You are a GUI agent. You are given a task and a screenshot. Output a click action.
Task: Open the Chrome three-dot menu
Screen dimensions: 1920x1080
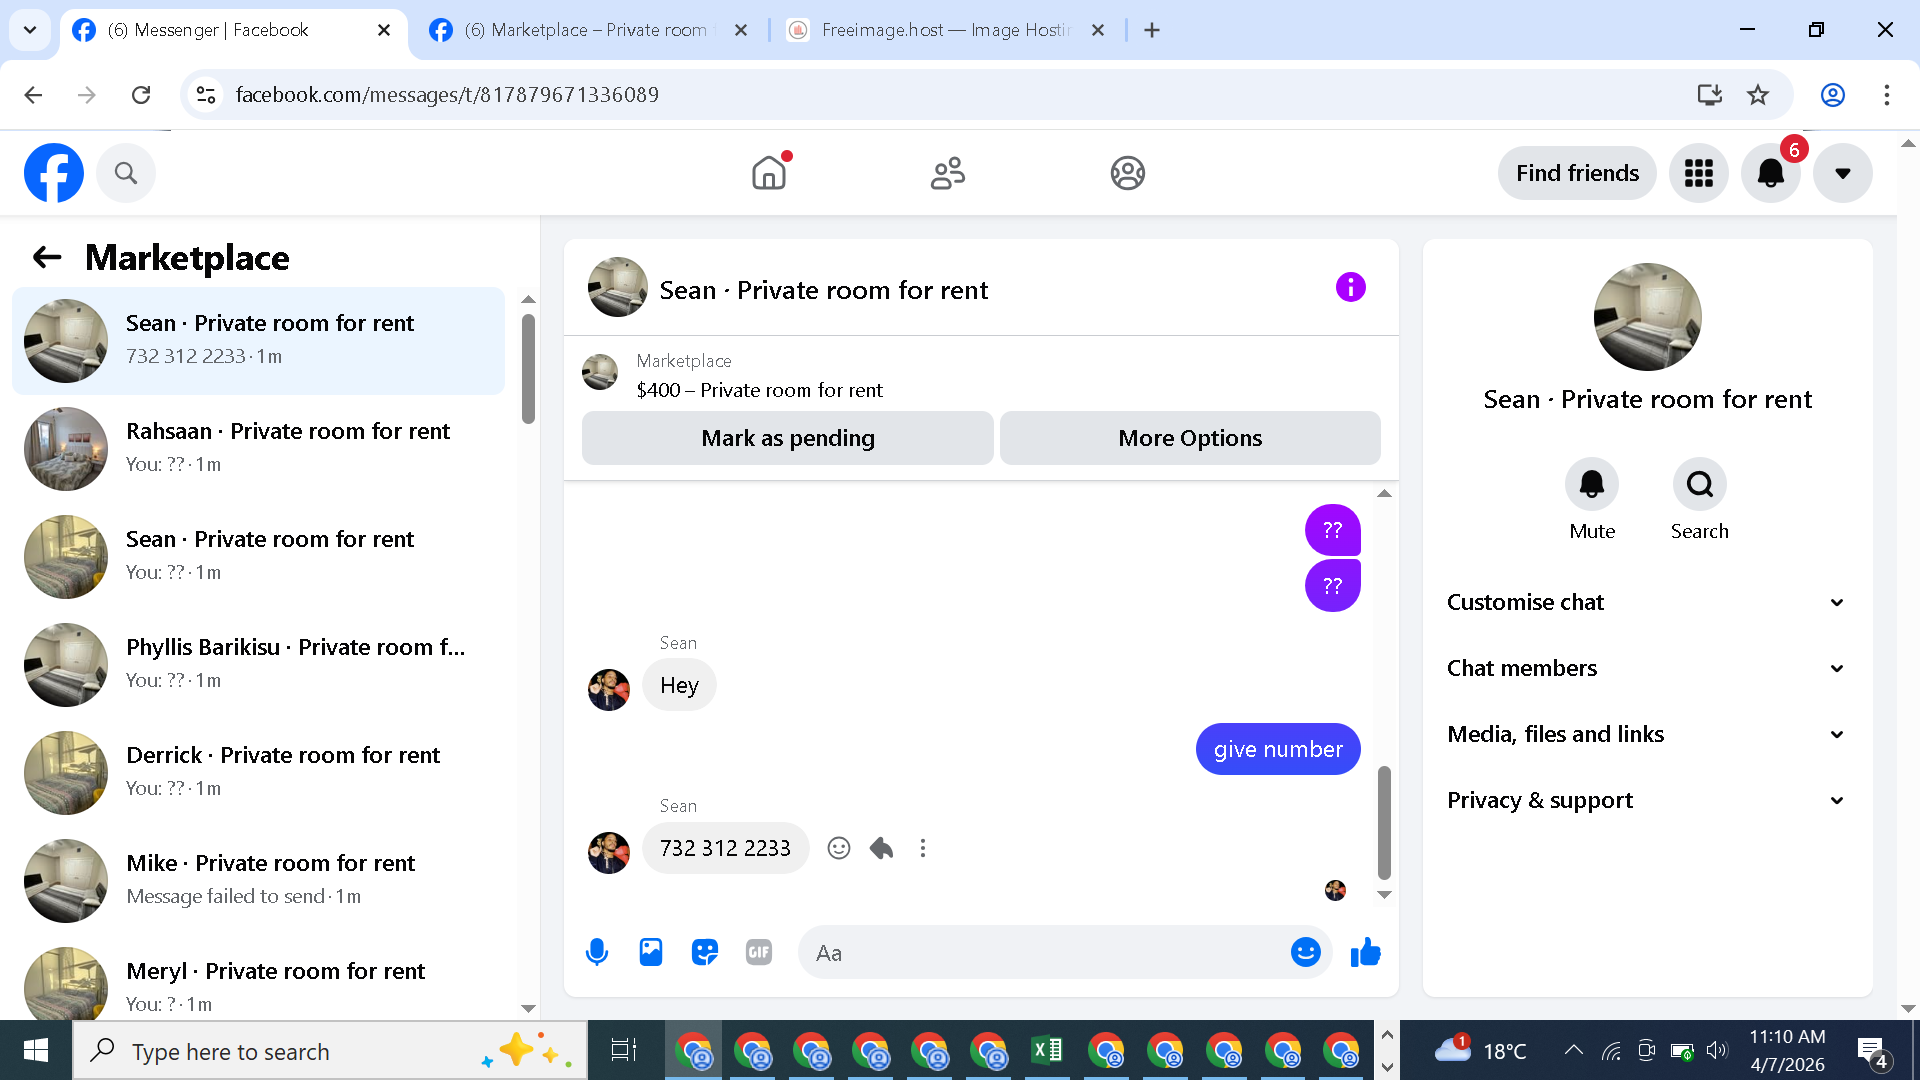coord(1887,94)
